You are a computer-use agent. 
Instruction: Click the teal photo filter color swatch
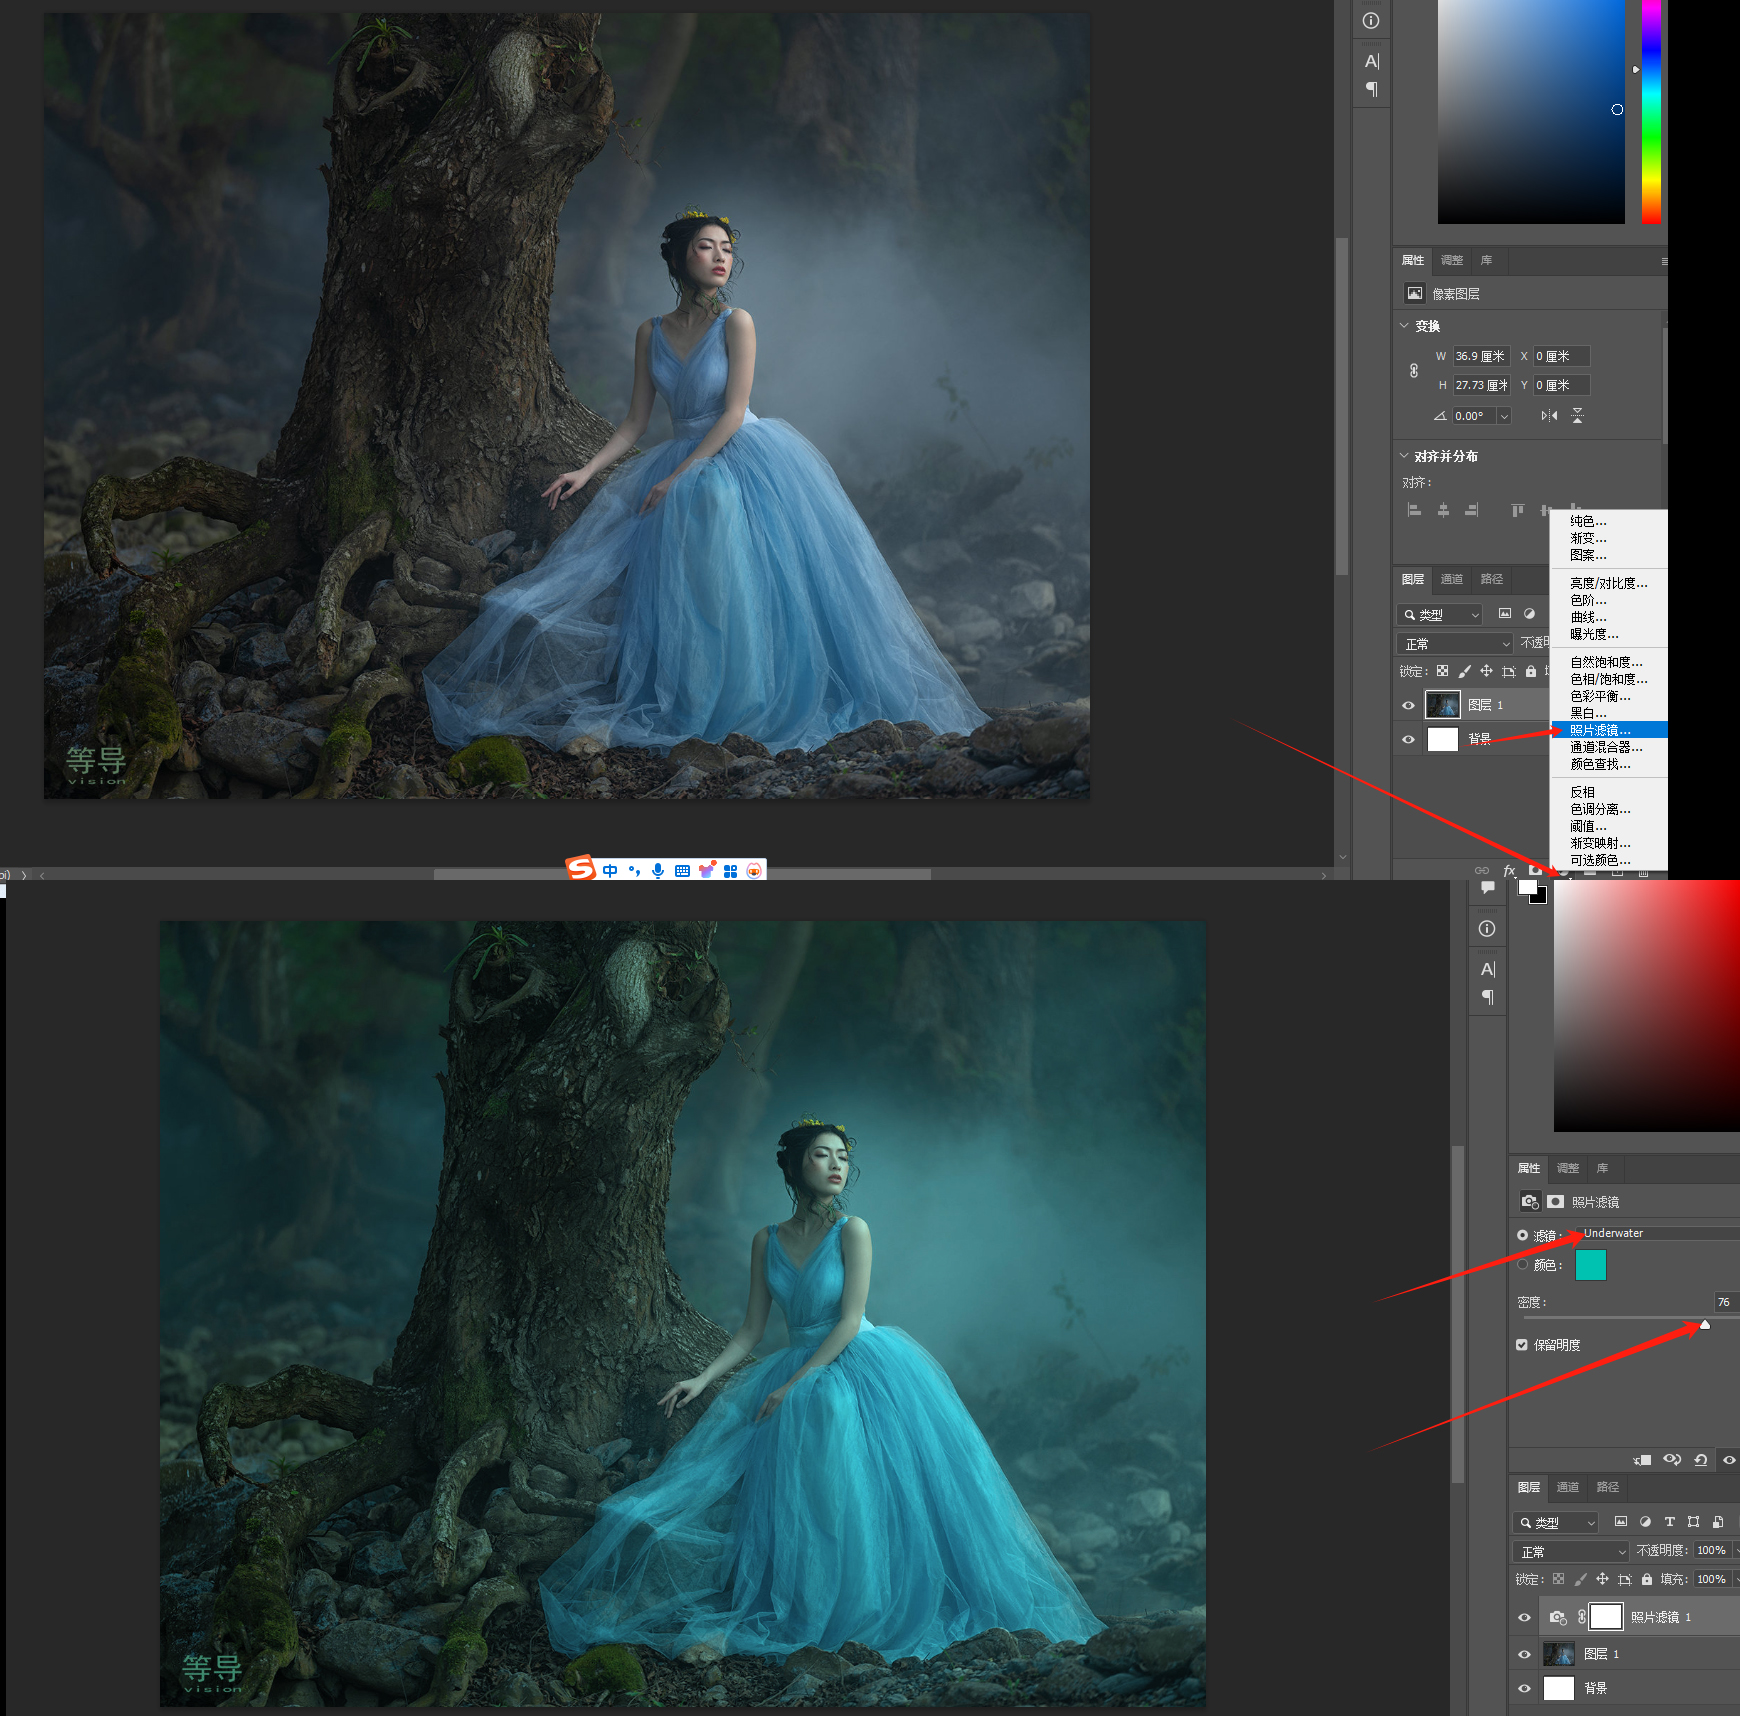[1590, 1265]
